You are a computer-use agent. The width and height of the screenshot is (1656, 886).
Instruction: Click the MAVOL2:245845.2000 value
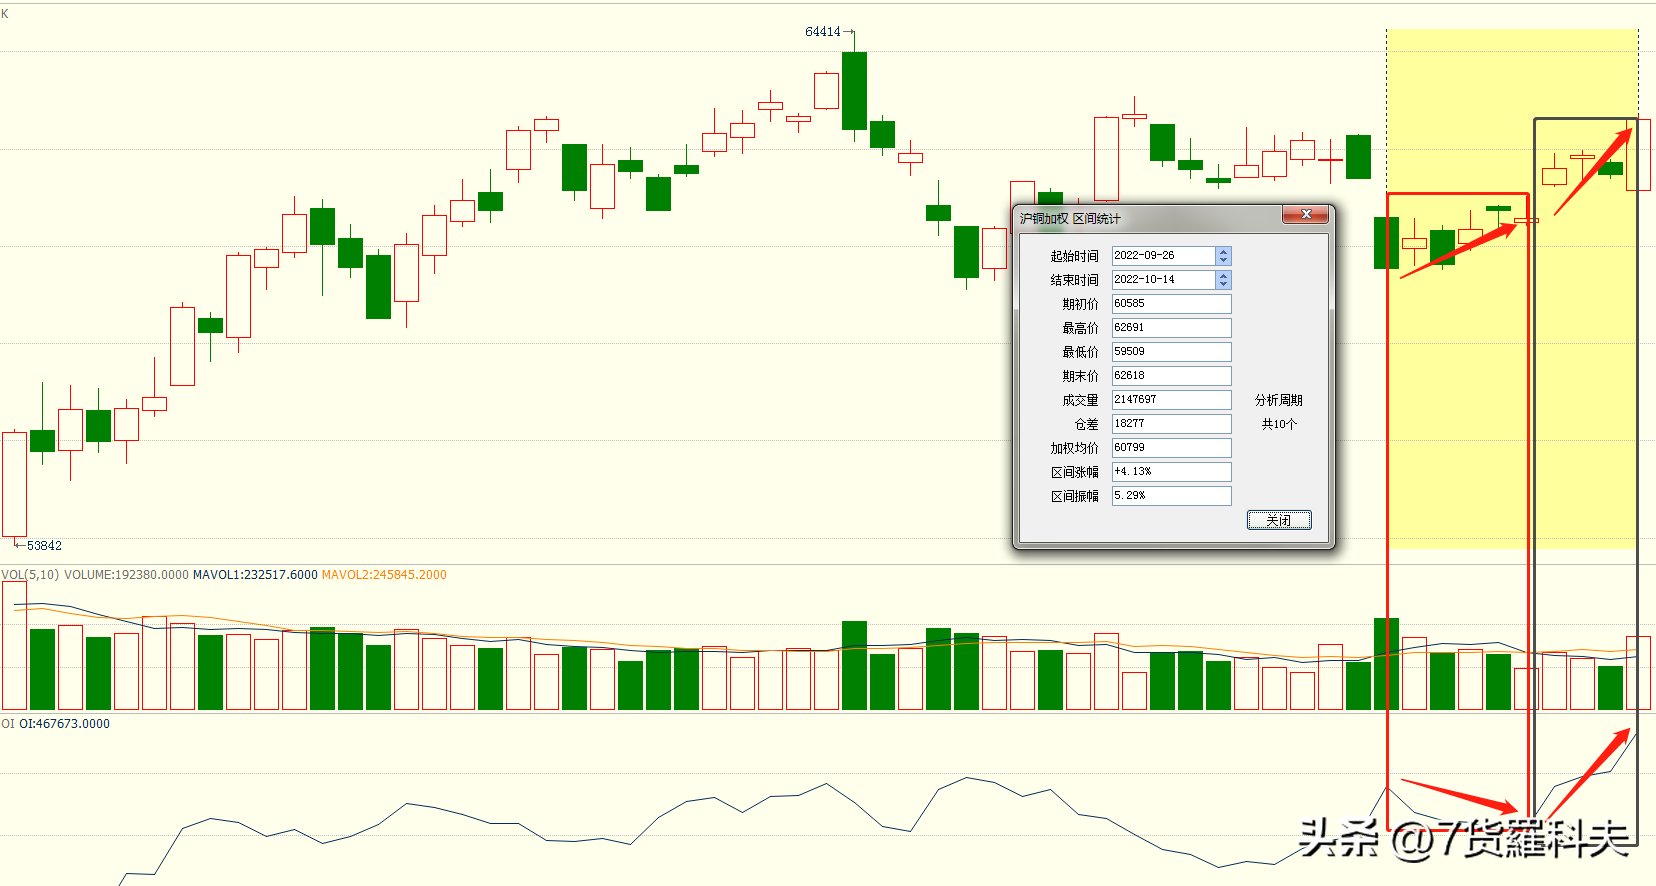[384, 575]
